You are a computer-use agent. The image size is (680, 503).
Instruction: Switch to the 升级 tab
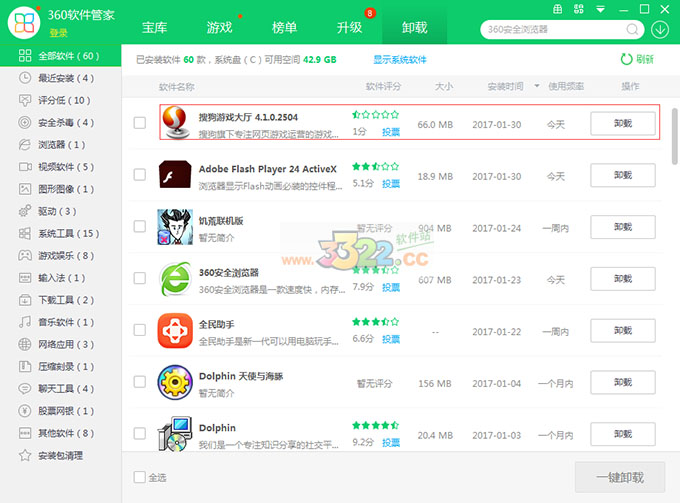click(350, 28)
